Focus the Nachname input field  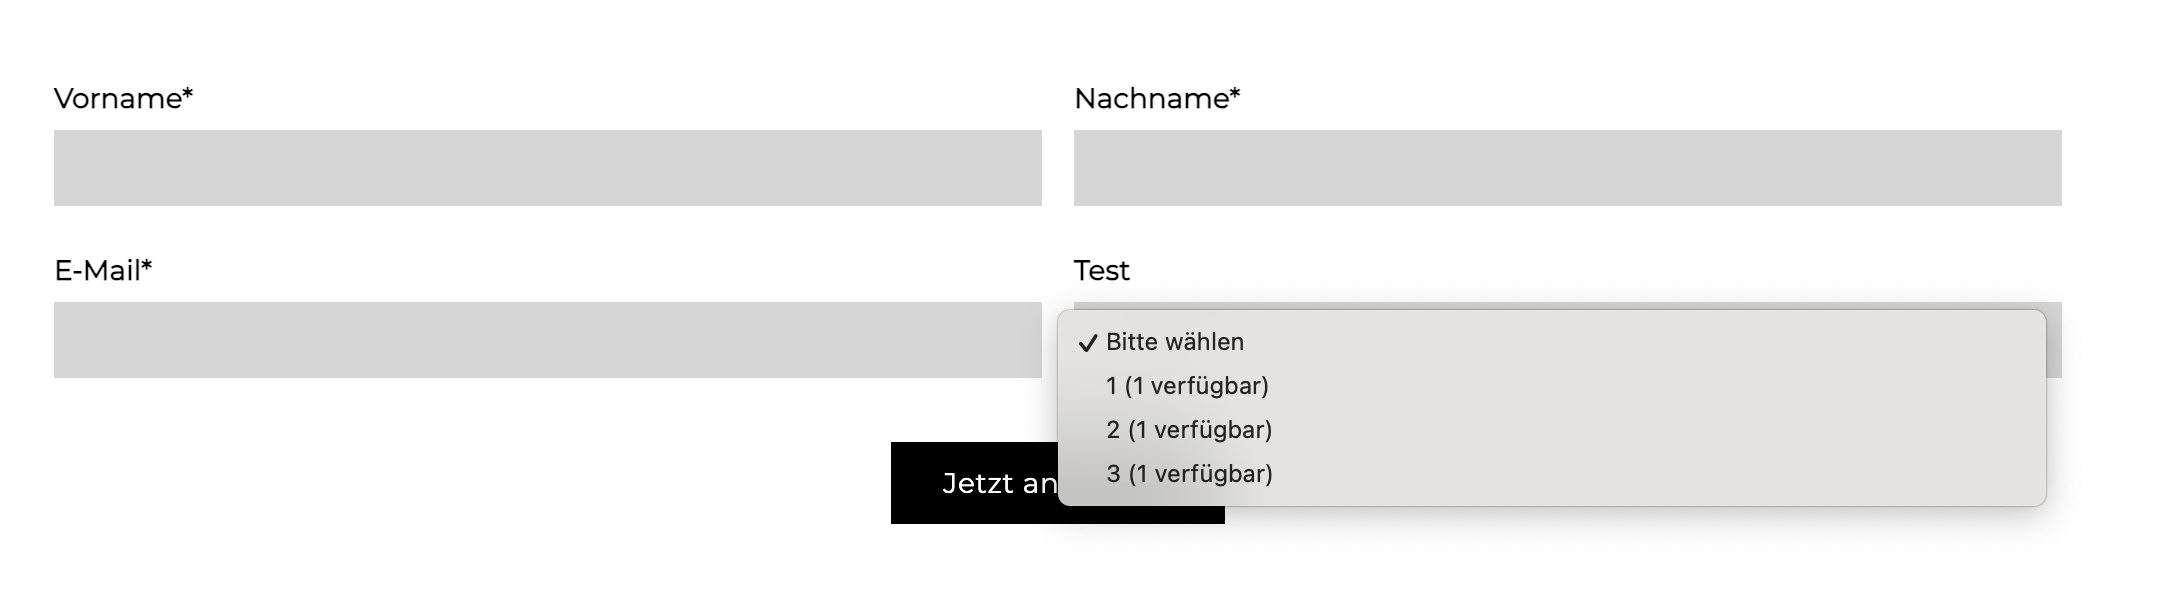click(x=1567, y=168)
